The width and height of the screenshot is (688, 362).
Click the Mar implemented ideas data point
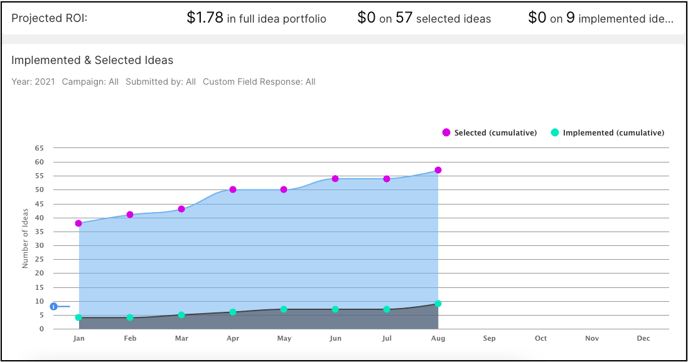(x=181, y=315)
